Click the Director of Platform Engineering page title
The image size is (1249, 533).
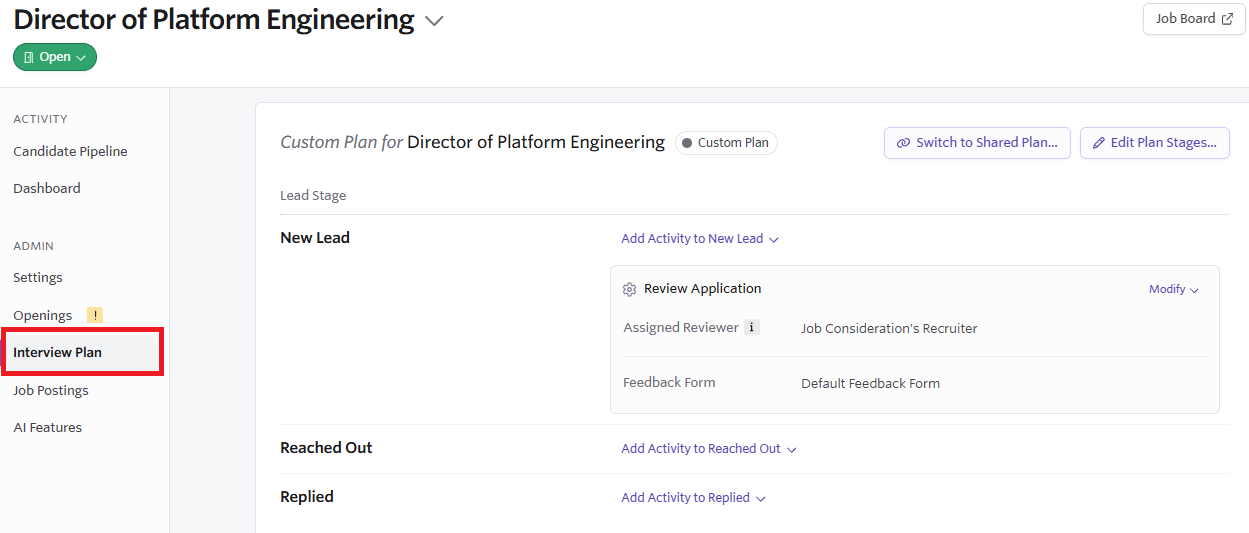[x=214, y=19]
